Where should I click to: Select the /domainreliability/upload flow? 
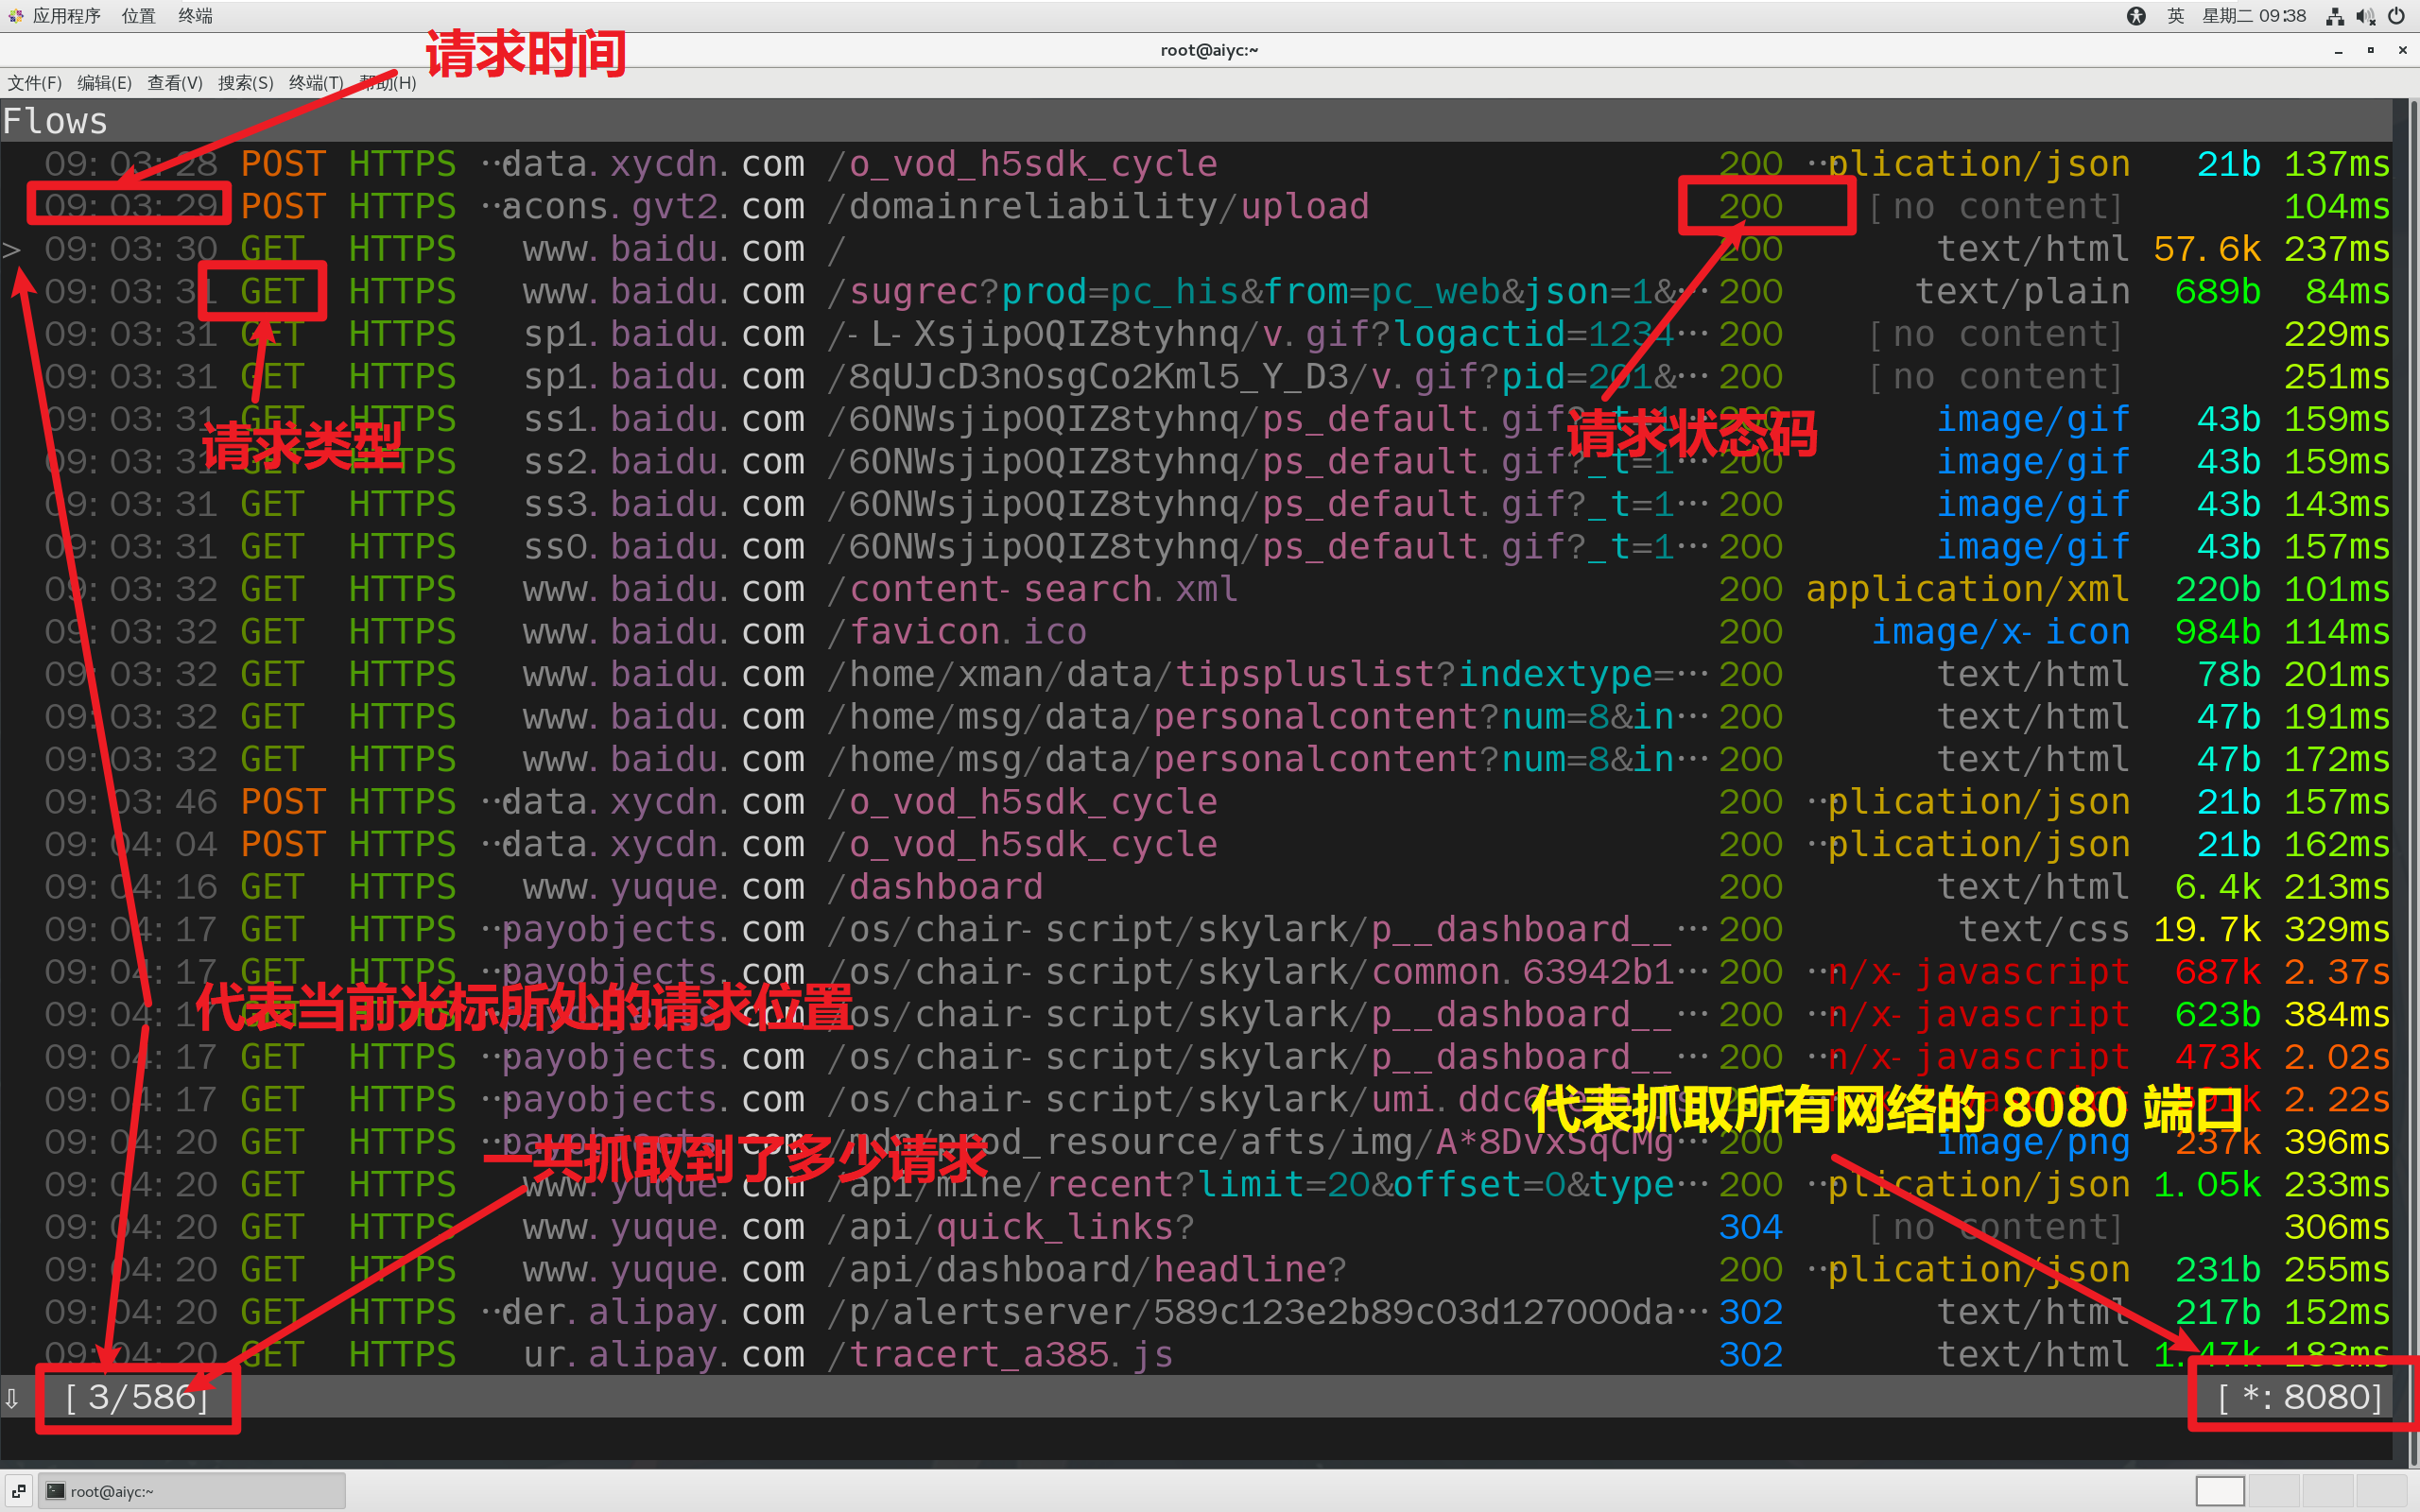point(1196,206)
